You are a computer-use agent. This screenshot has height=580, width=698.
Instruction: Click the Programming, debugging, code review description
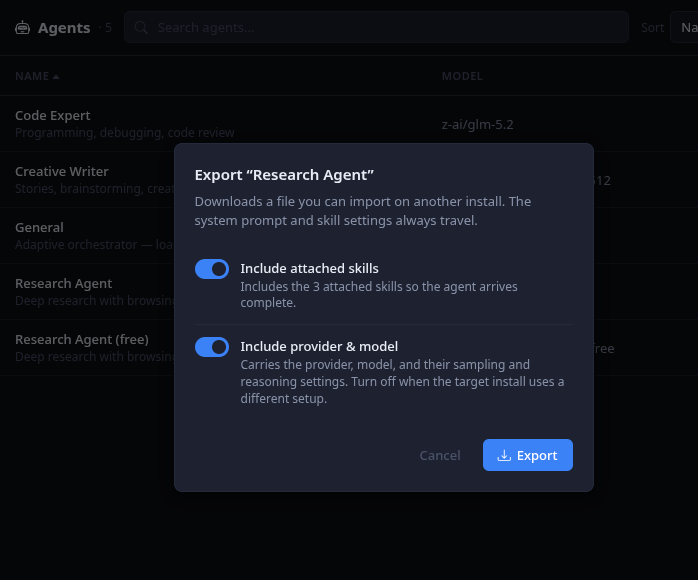click(x=125, y=133)
